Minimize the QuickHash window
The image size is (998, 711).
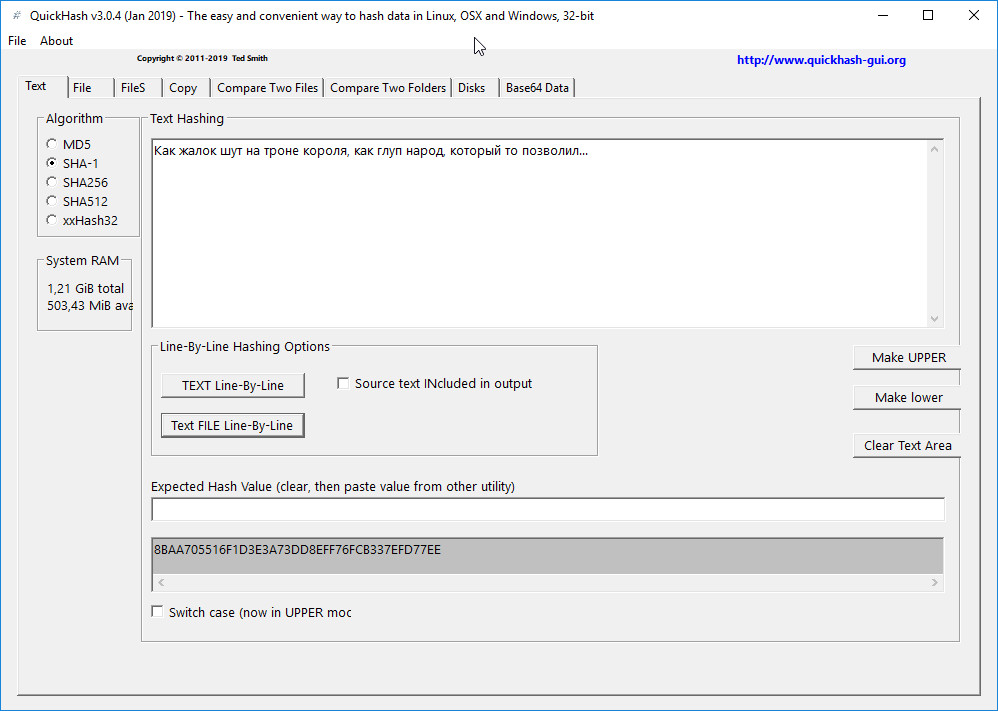point(883,15)
